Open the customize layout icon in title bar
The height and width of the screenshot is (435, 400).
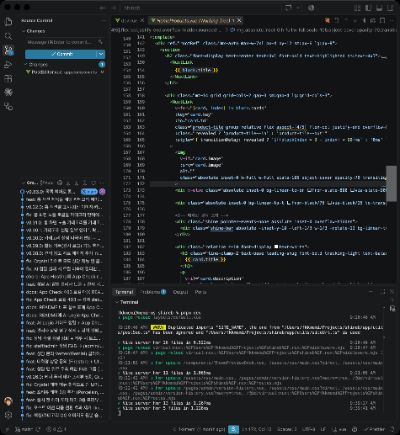(x=357, y=8)
